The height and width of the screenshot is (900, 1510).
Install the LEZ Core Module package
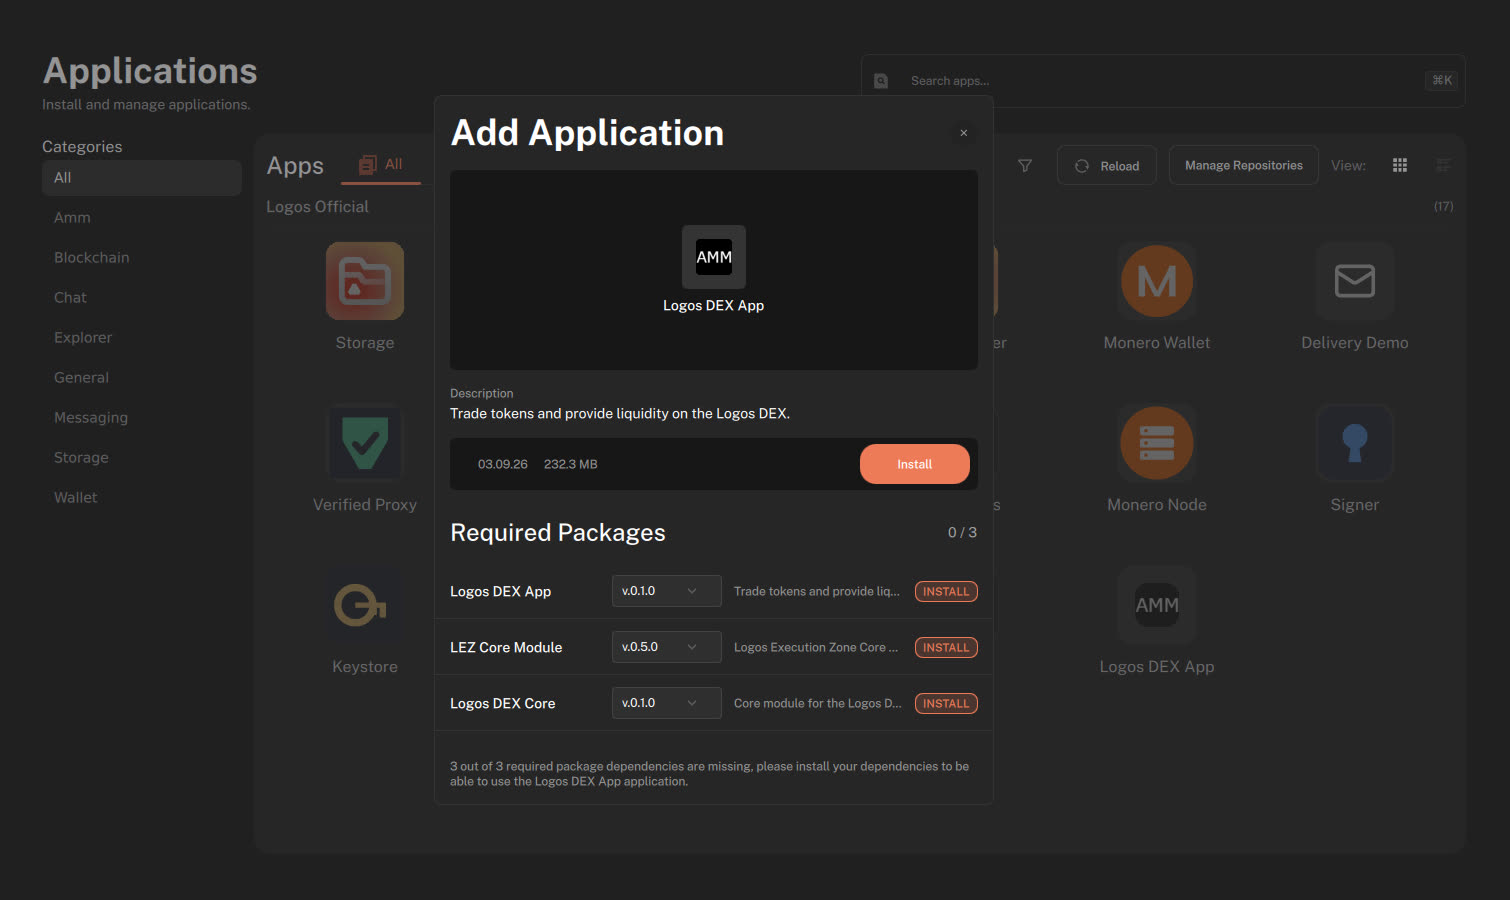(x=946, y=647)
